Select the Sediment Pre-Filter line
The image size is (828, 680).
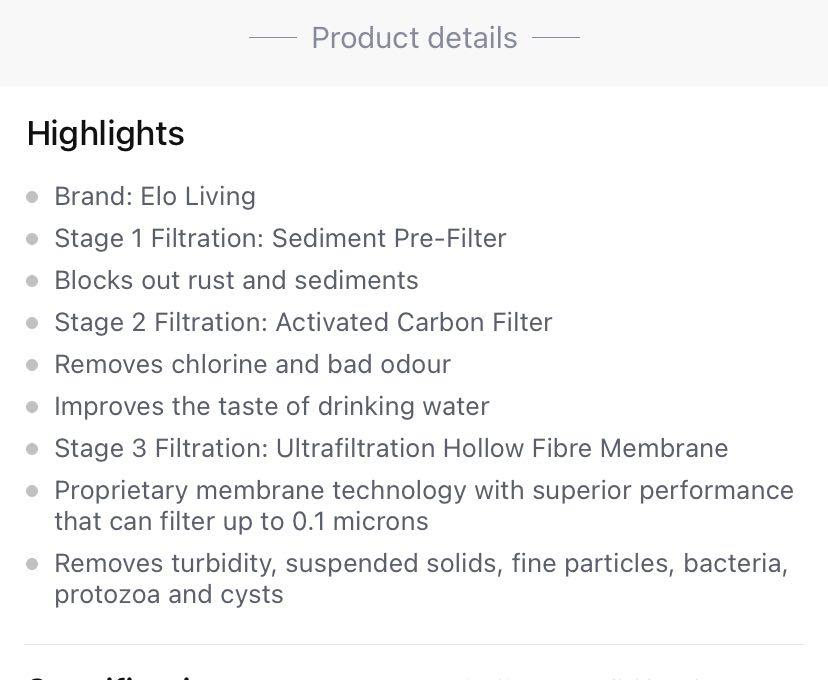pyautogui.click(x=280, y=238)
